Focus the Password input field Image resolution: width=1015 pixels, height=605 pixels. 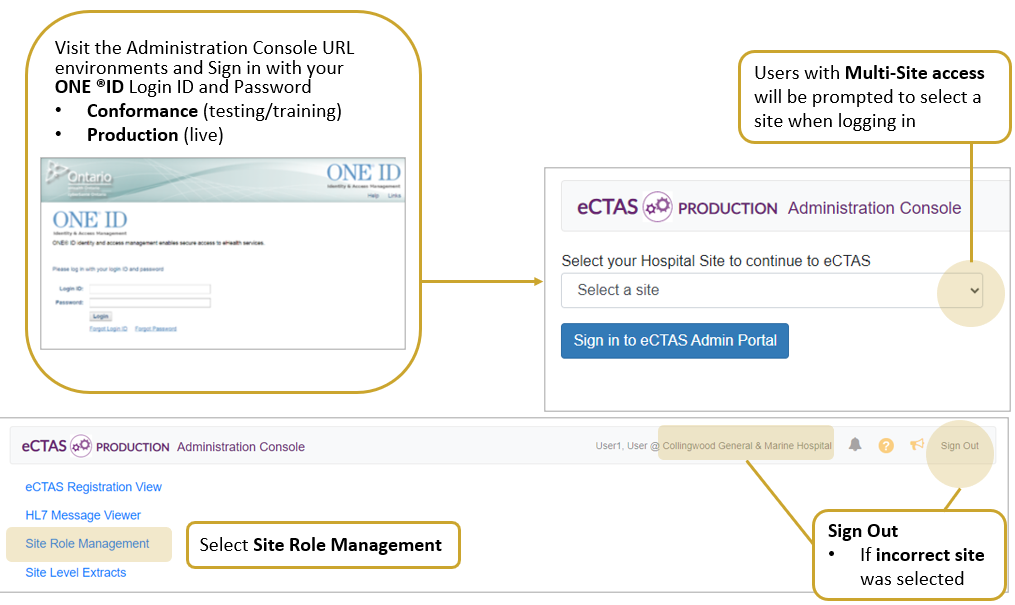[150, 301]
